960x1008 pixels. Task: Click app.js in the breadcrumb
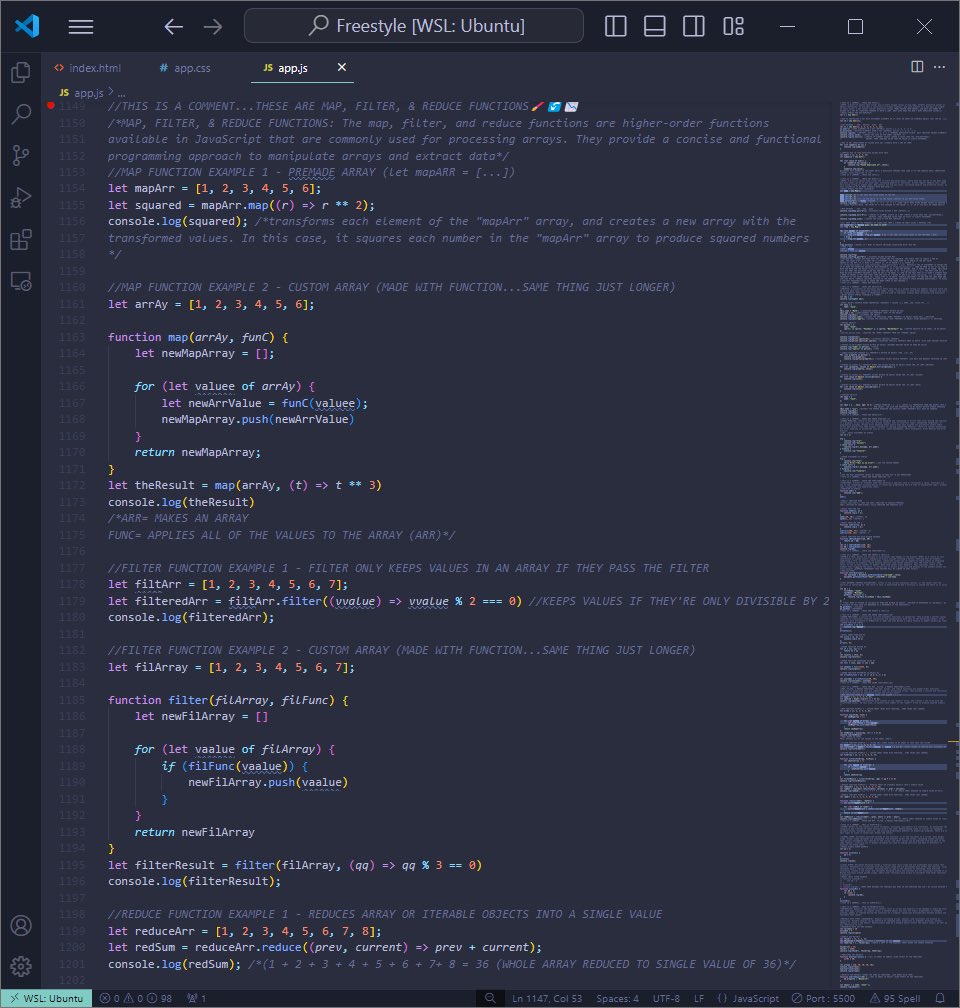[89, 93]
